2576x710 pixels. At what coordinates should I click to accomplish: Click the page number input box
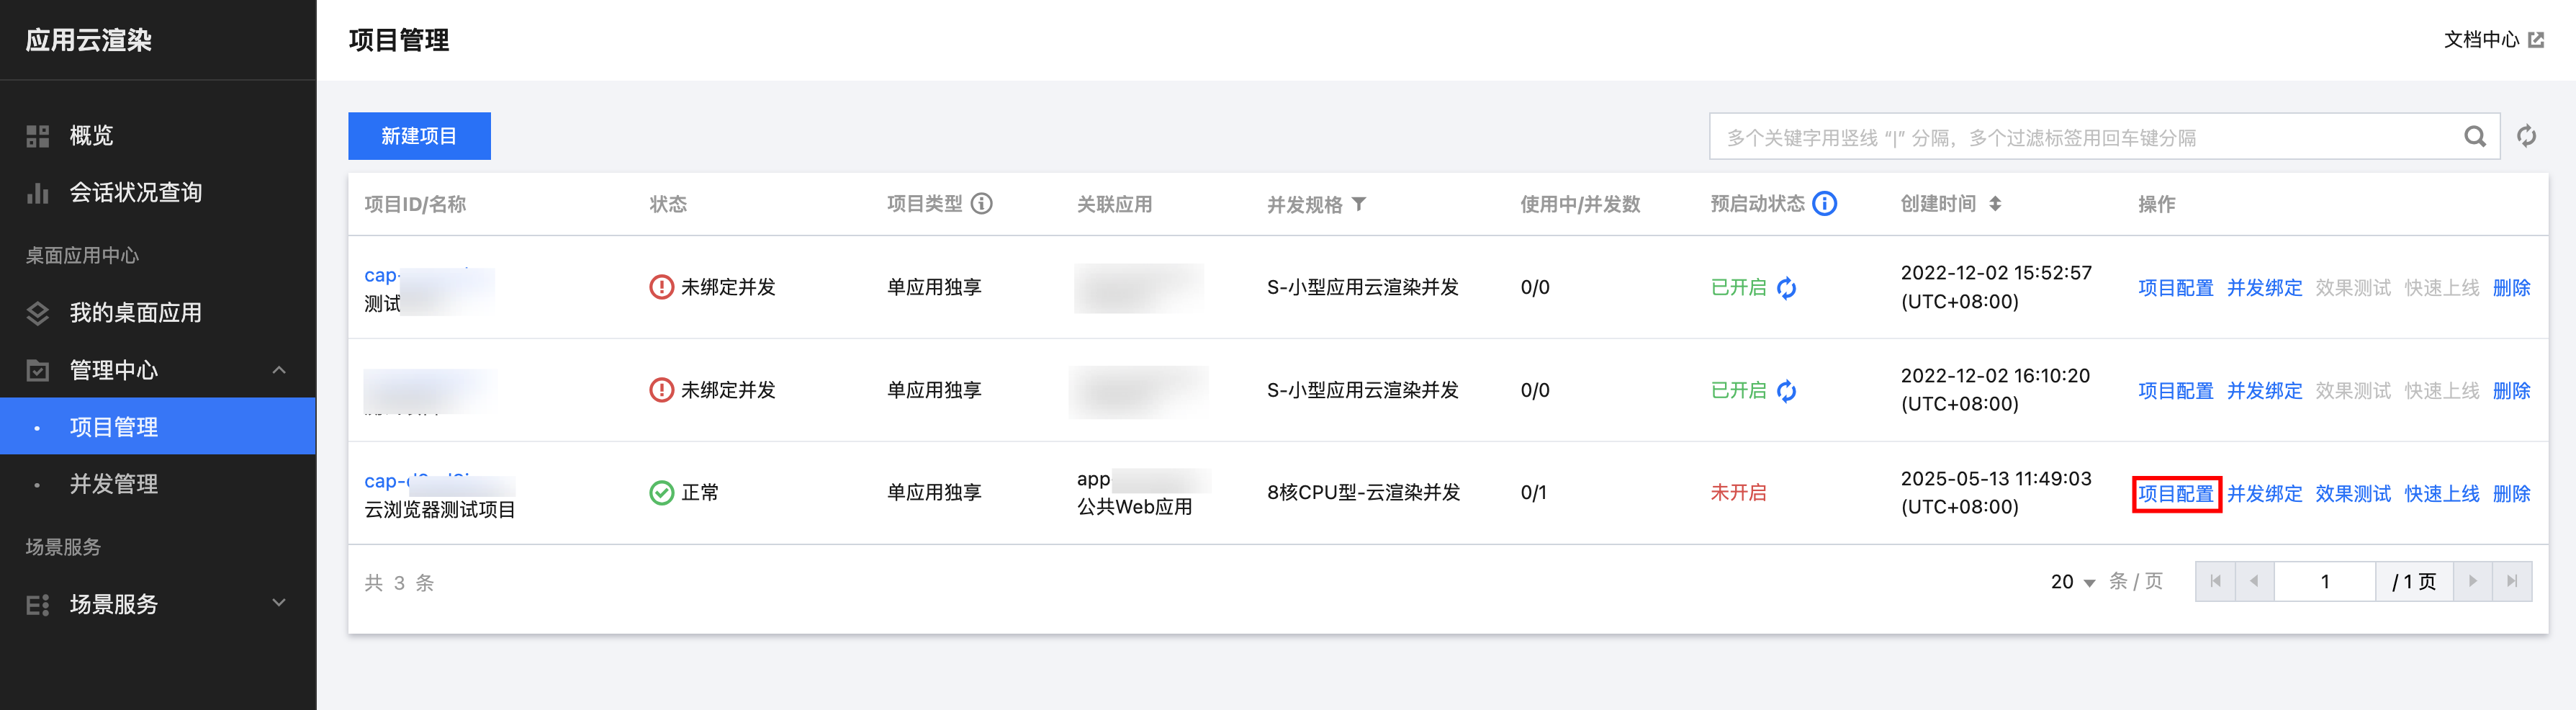2324,582
